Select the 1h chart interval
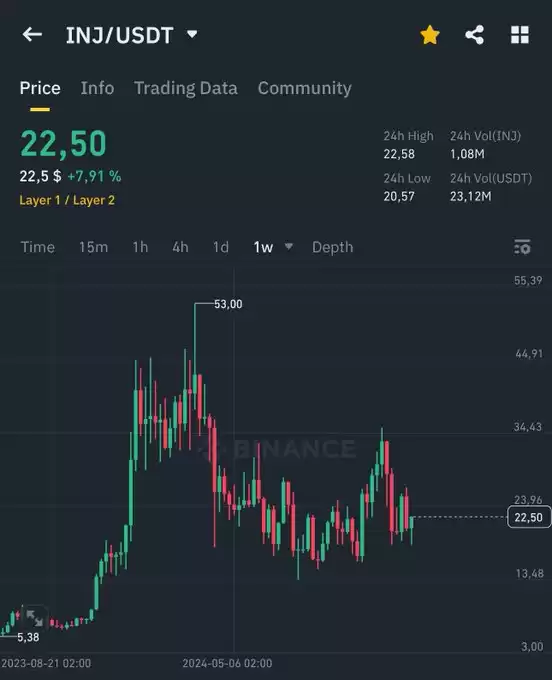Screen dimensions: 552x680 coord(140,247)
